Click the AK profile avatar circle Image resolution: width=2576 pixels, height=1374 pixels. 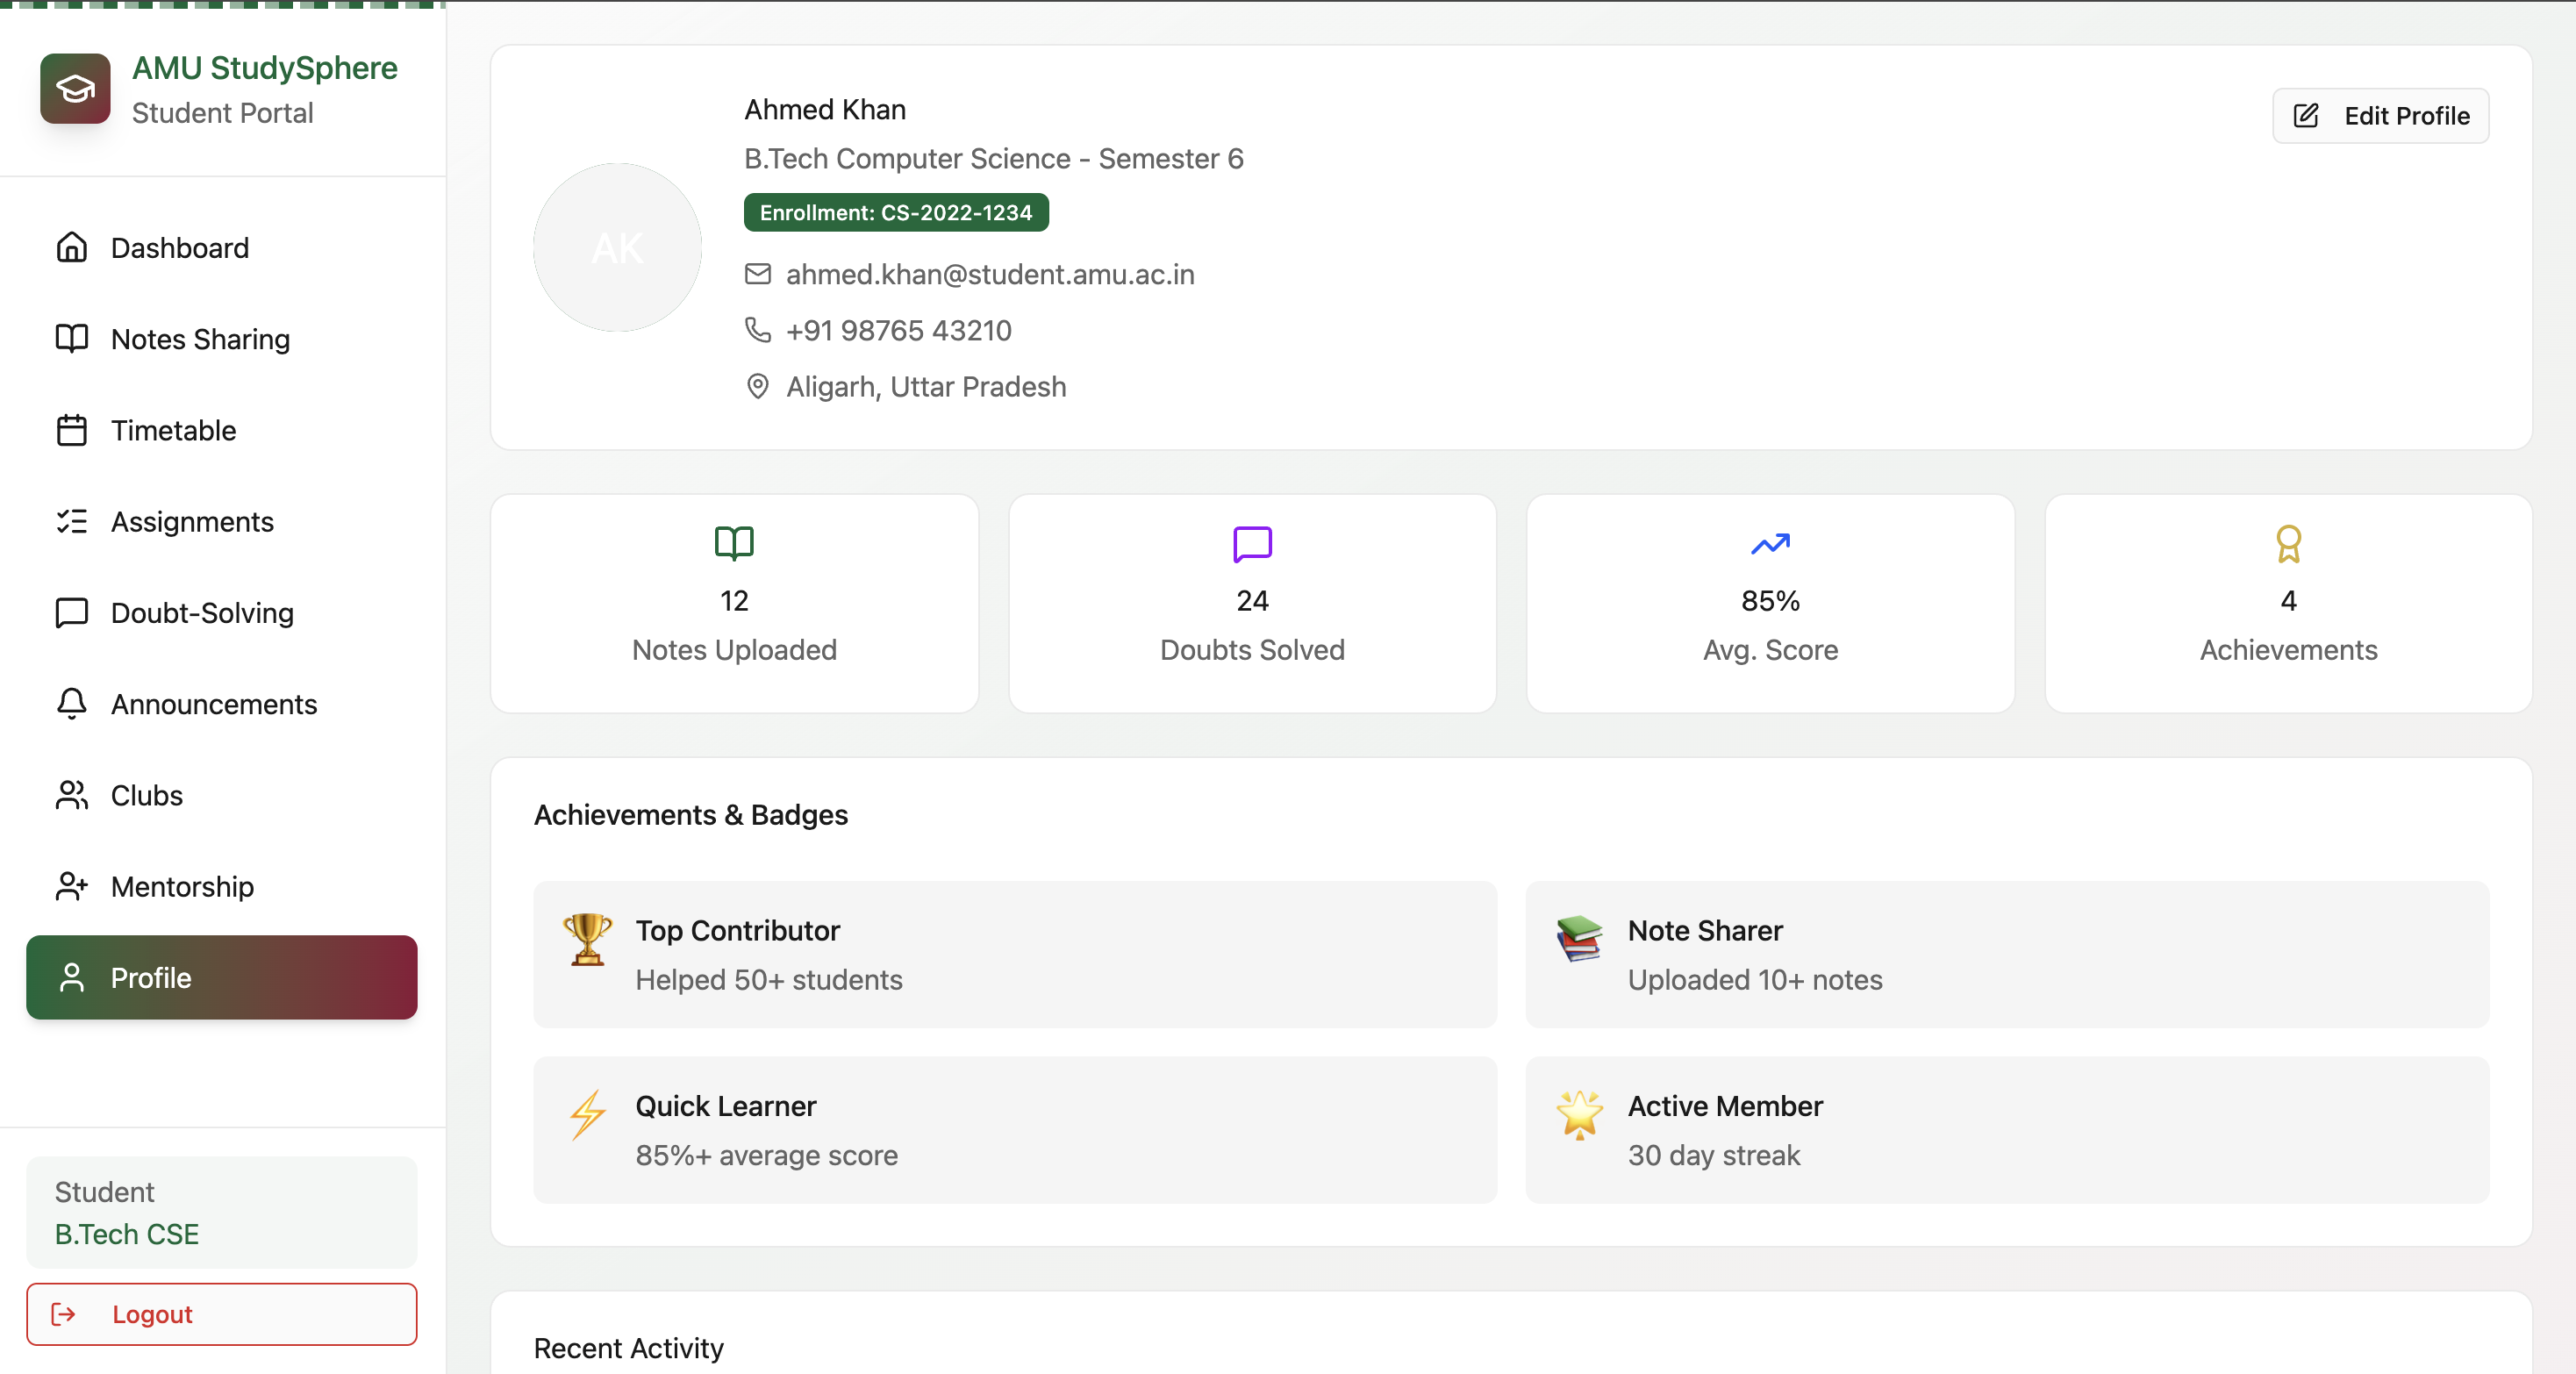point(617,248)
